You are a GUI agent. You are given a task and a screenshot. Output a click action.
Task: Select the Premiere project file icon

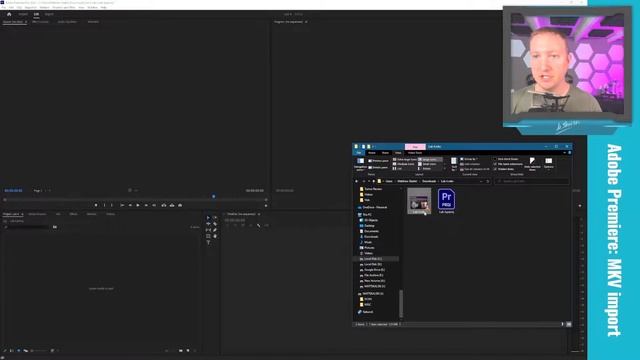446,201
